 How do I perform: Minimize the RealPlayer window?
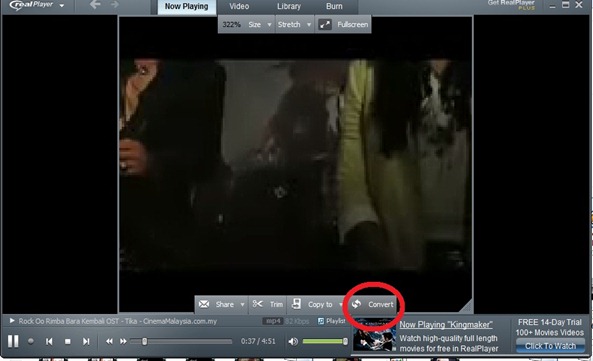(x=553, y=6)
